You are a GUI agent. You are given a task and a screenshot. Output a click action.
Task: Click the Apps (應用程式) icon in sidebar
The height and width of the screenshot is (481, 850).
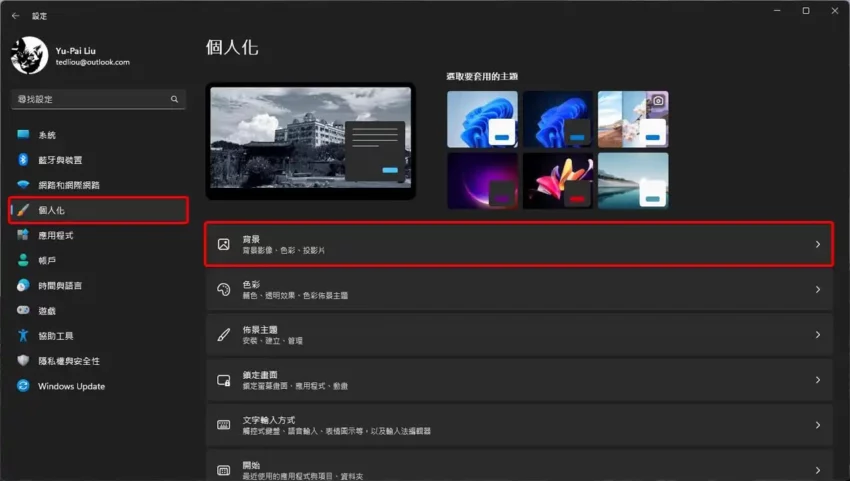23,235
